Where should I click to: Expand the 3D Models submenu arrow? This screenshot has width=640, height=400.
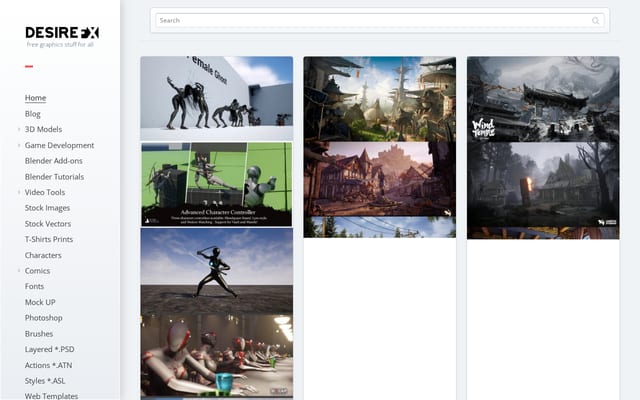click(19, 129)
